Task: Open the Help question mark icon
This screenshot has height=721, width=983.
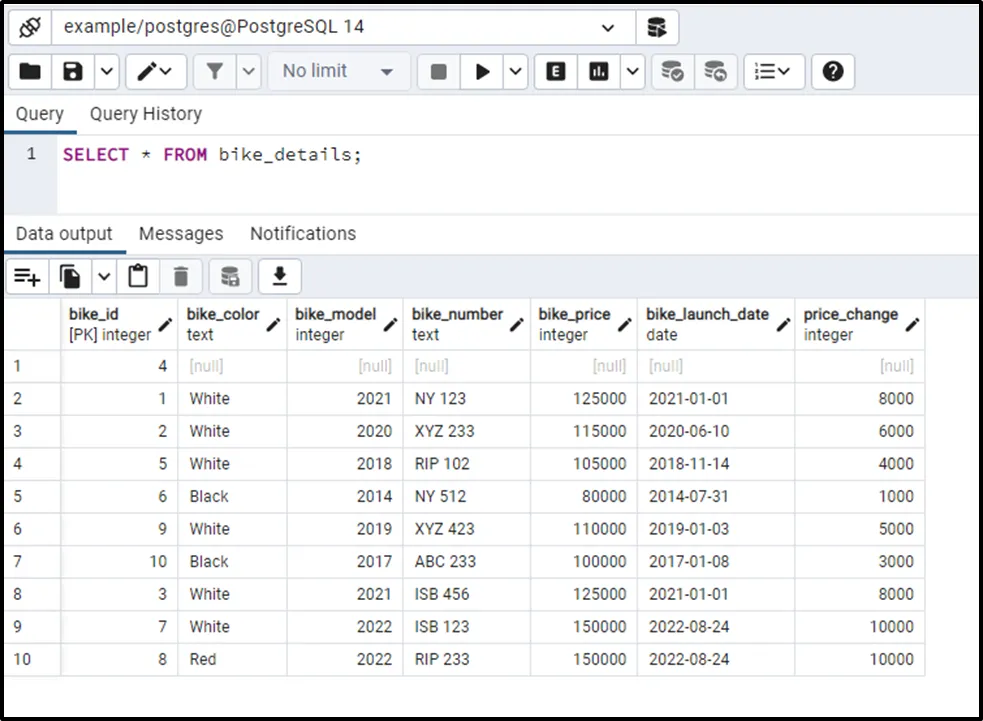Action: [x=832, y=71]
